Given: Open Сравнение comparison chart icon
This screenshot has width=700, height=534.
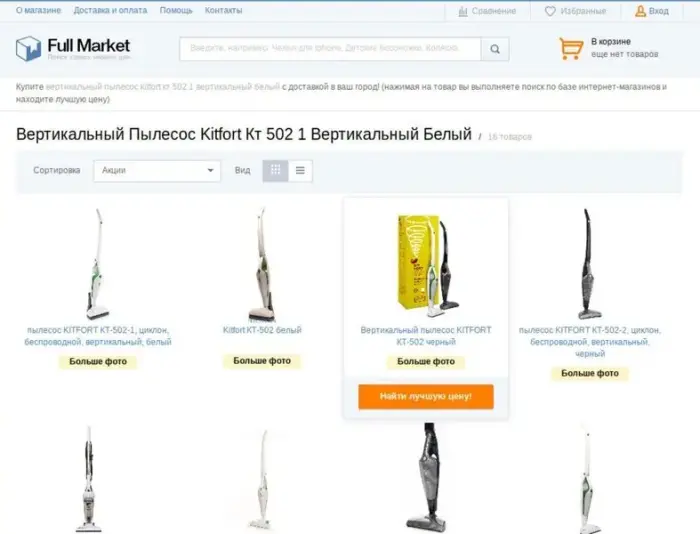Looking at the screenshot, I should click(463, 11).
